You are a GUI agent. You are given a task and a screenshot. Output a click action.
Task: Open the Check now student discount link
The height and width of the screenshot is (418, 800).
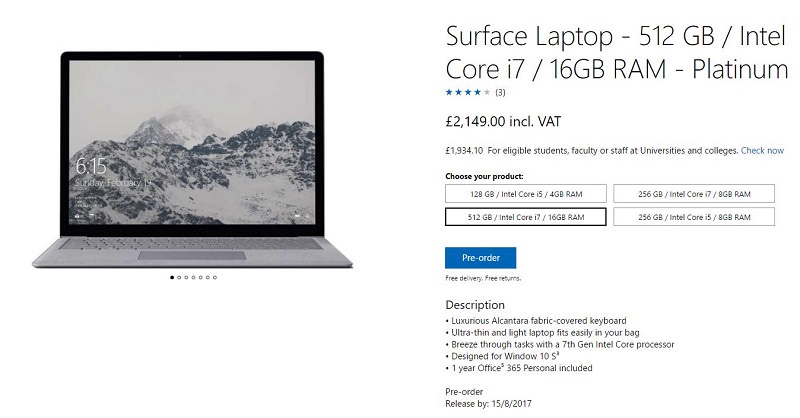click(762, 151)
